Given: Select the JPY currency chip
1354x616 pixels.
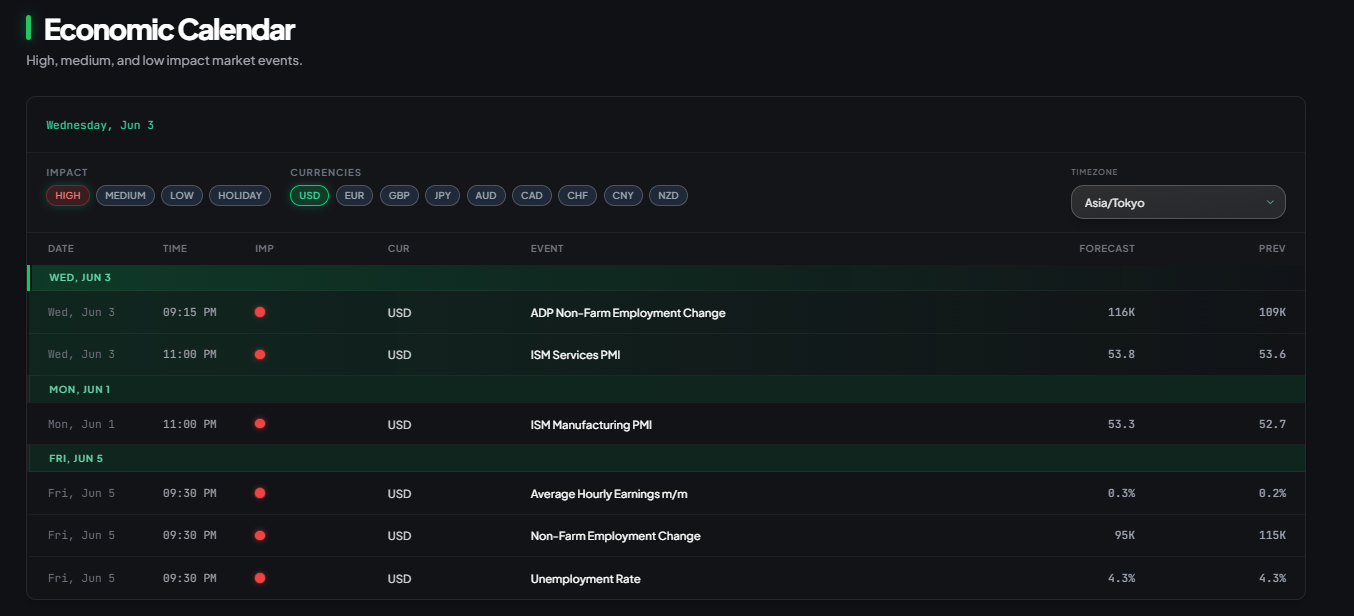Looking at the screenshot, I should (x=442, y=196).
